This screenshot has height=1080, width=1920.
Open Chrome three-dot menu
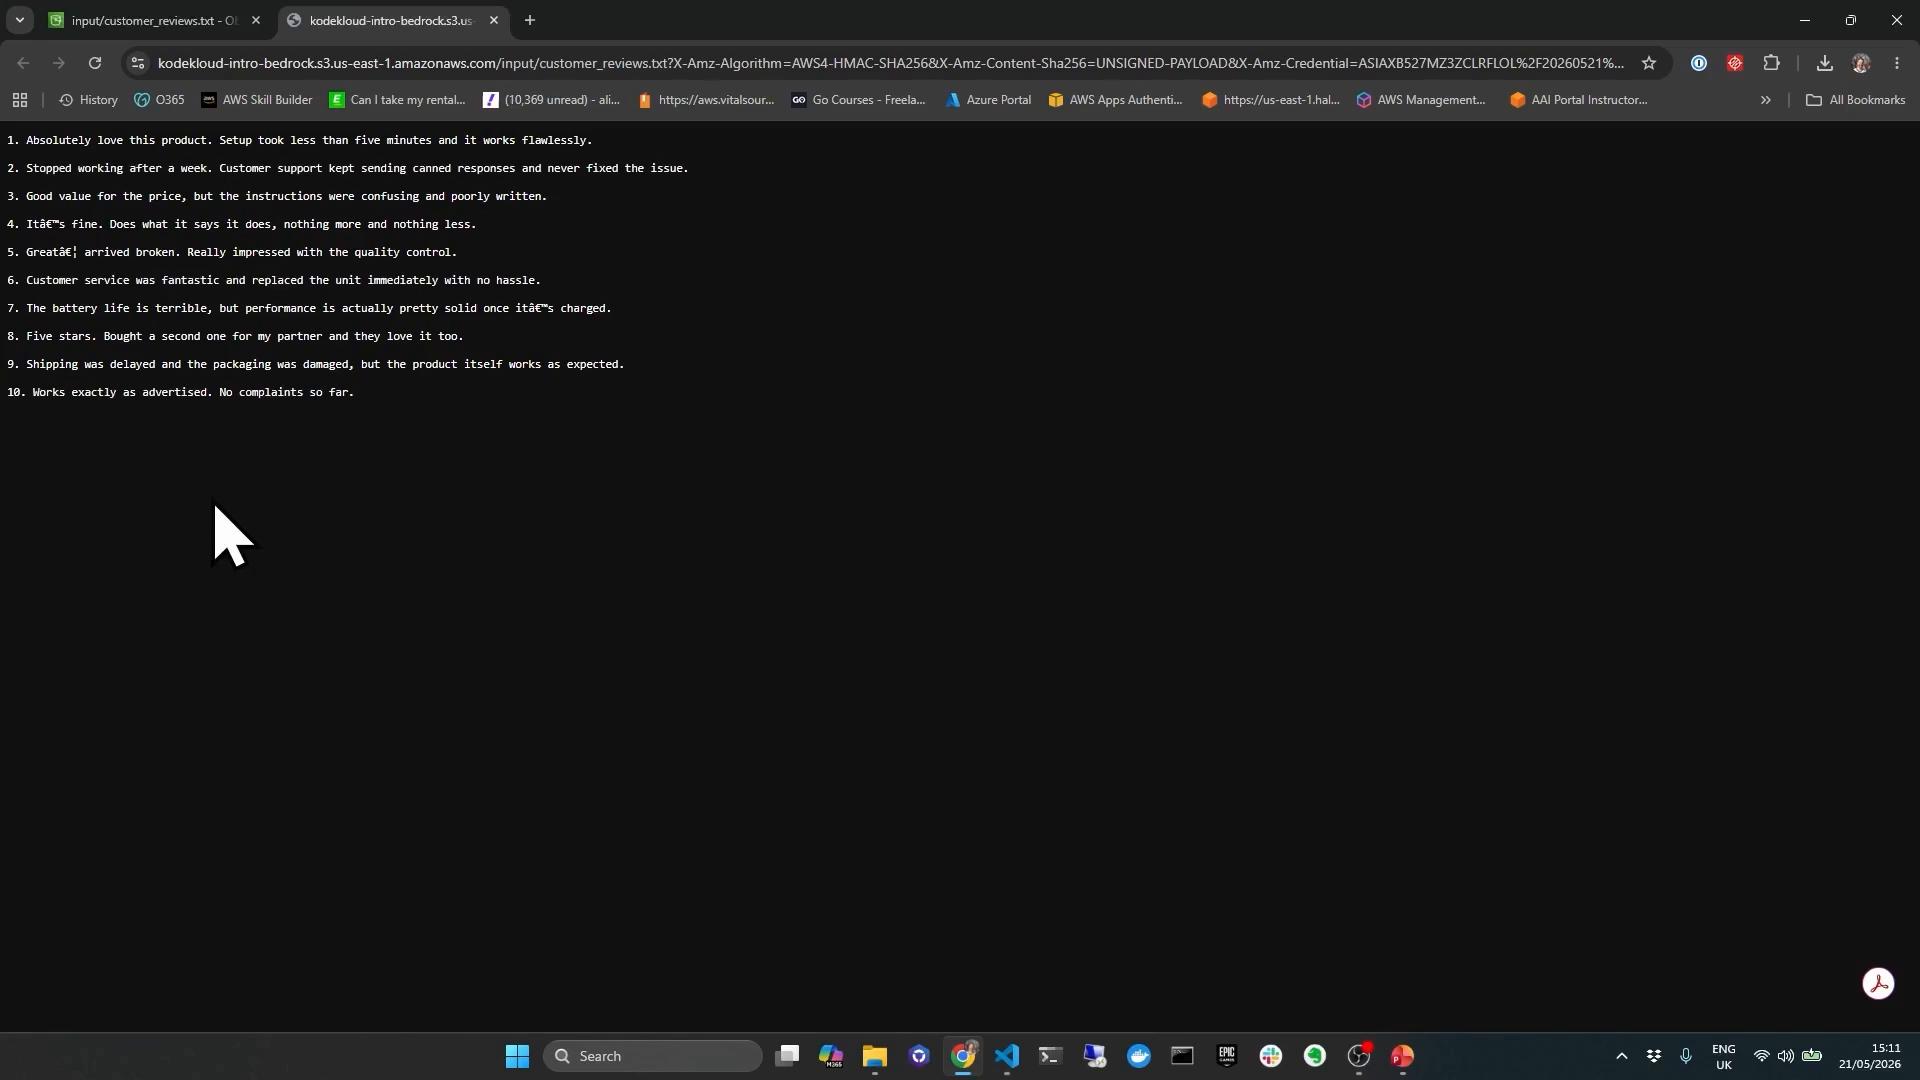click(1897, 63)
